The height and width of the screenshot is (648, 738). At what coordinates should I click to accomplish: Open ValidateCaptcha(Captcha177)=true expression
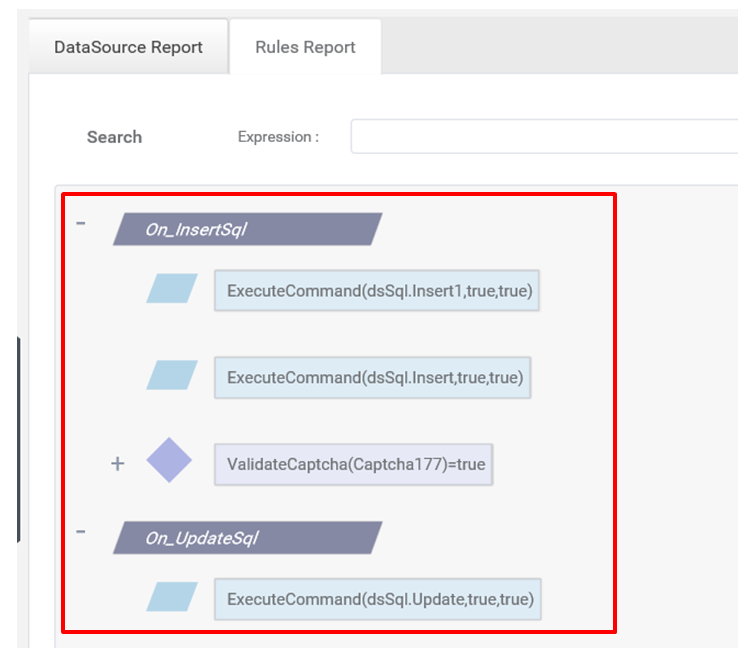(353, 464)
